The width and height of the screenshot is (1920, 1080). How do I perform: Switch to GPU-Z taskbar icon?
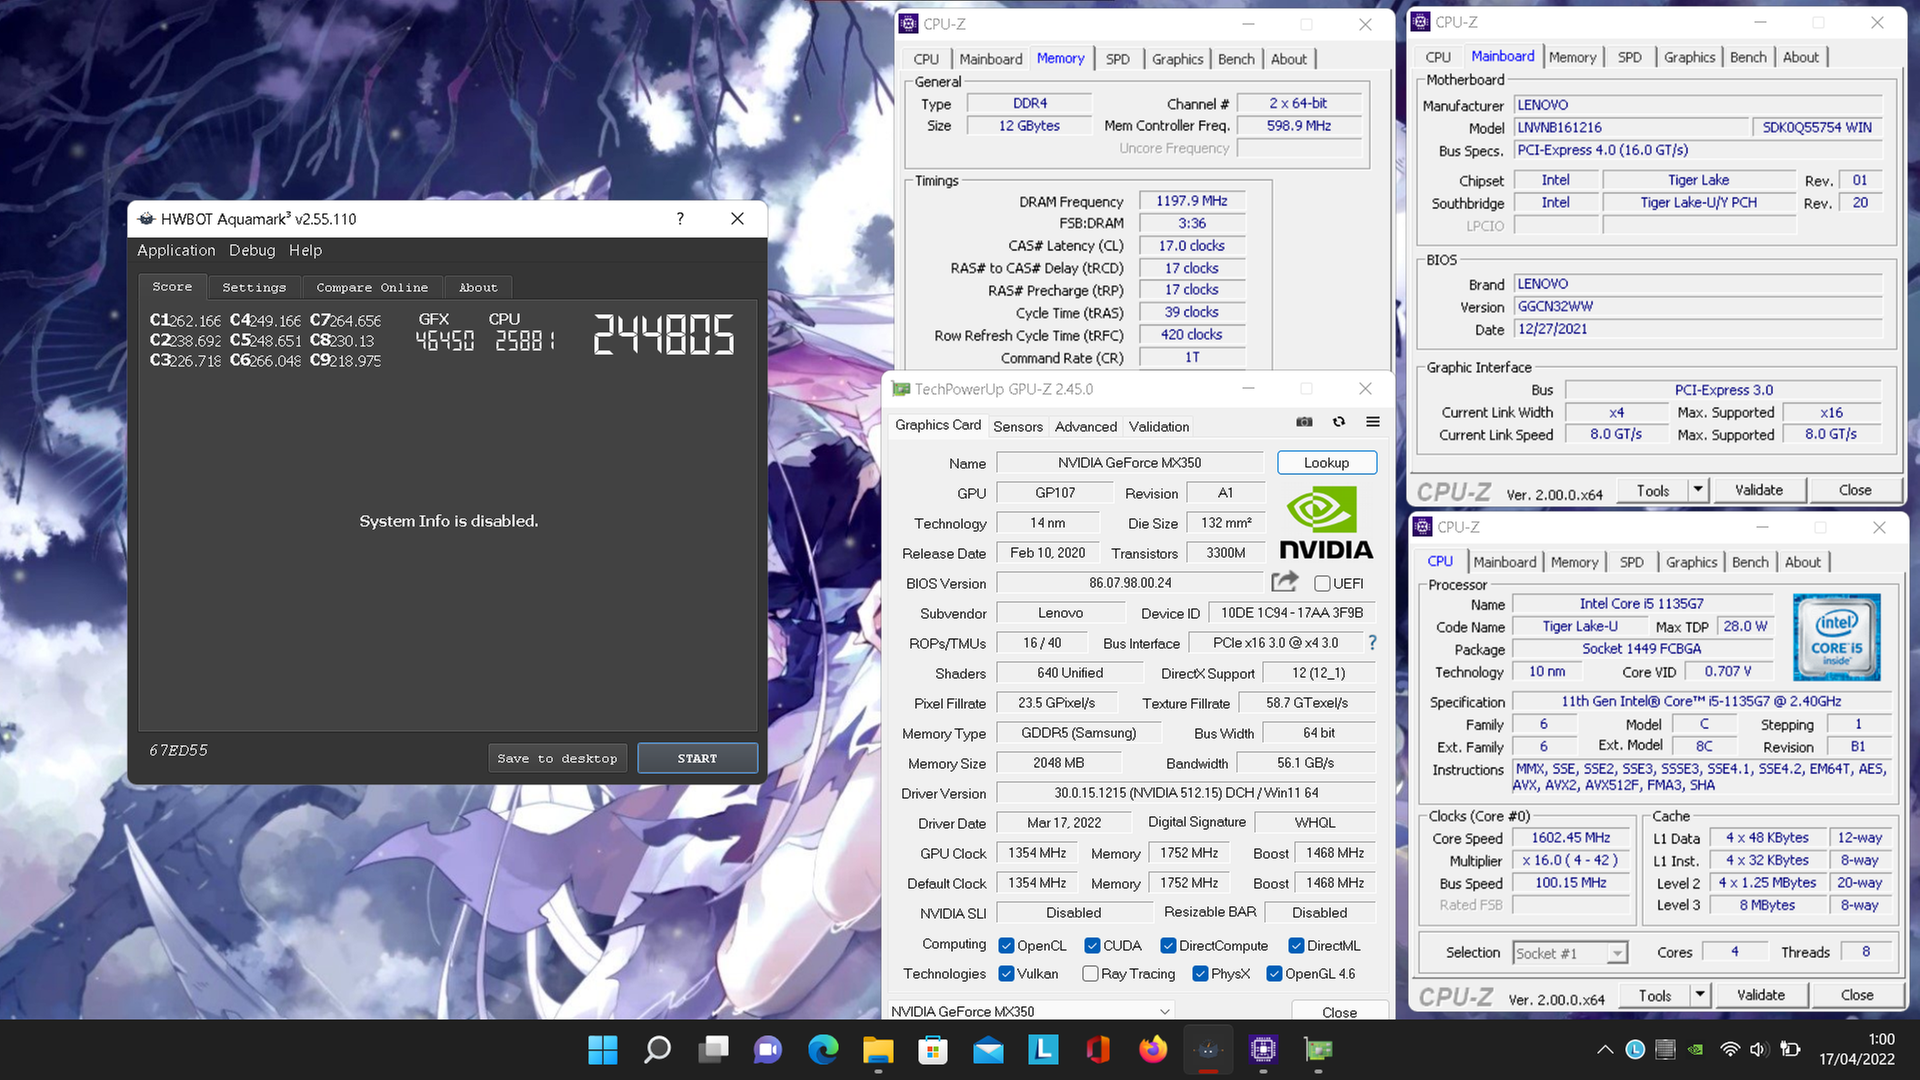(x=1318, y=1050)
